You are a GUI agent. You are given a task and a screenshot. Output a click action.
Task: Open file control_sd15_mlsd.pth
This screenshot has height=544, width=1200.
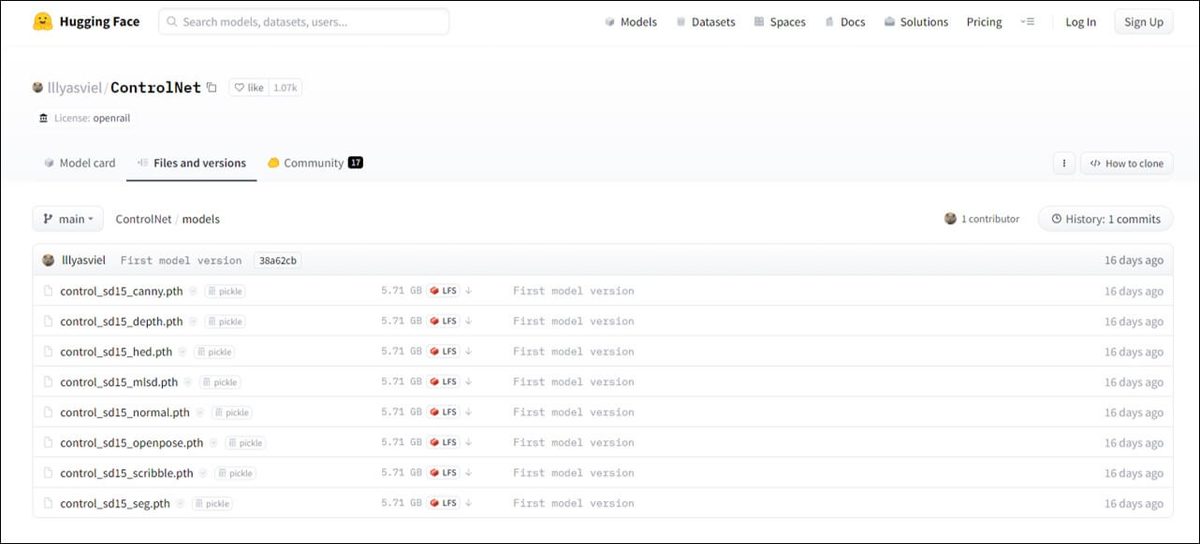[119, 382]
